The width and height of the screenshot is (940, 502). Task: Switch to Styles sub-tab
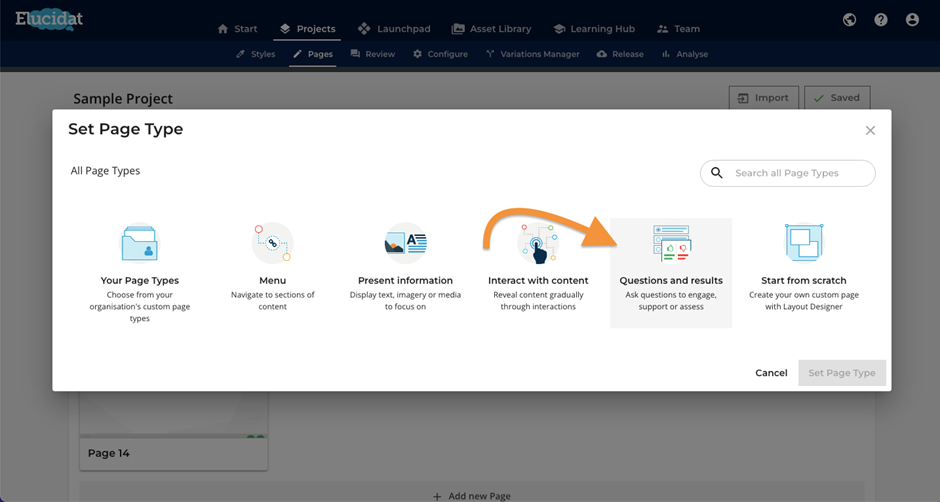pos(255,54)
